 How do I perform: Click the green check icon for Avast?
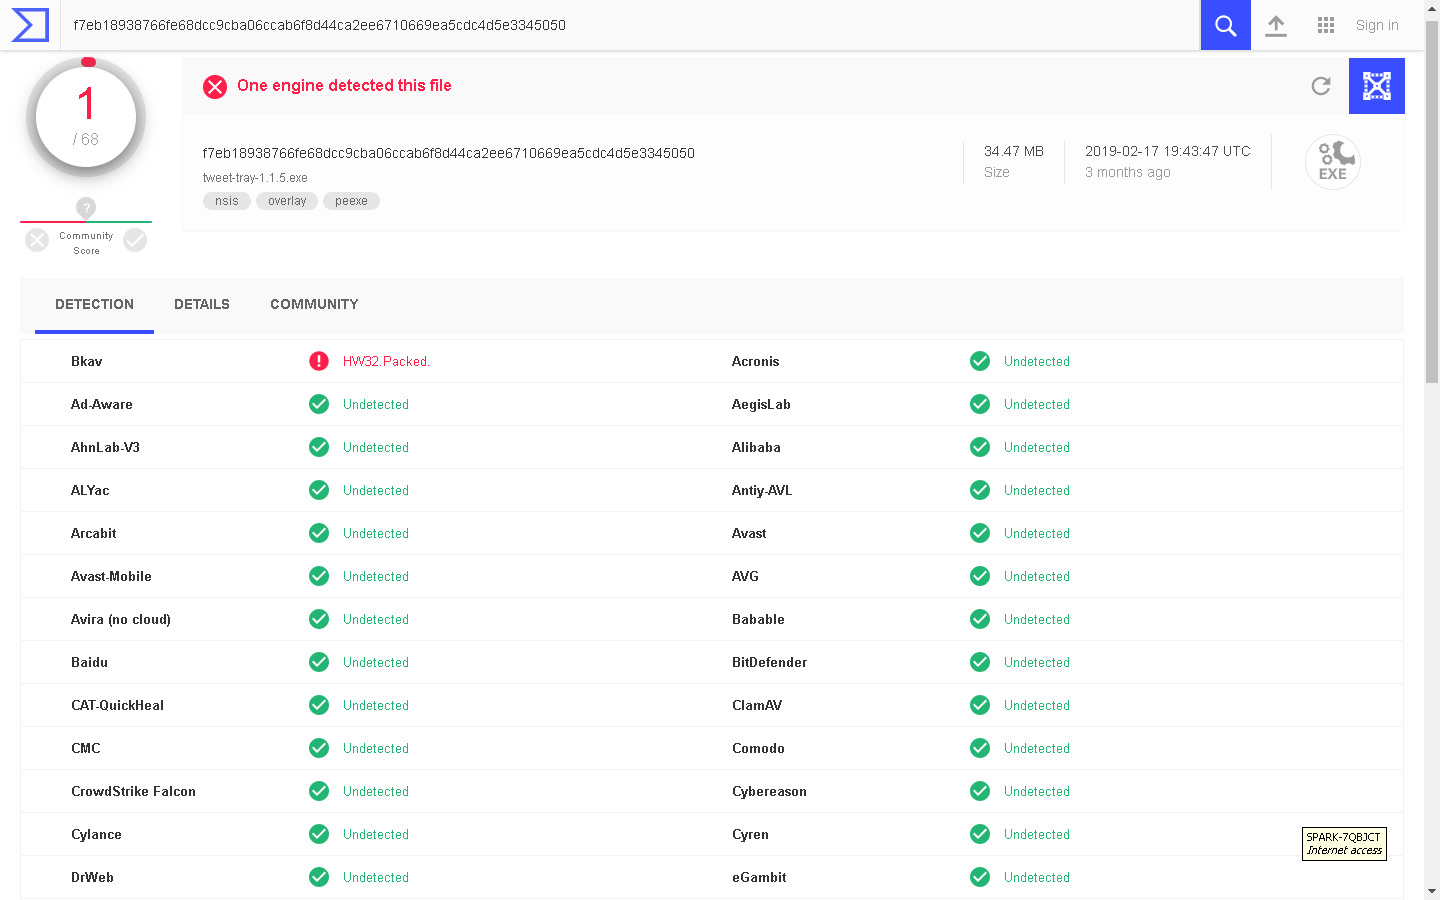click(x=980, y=533)
